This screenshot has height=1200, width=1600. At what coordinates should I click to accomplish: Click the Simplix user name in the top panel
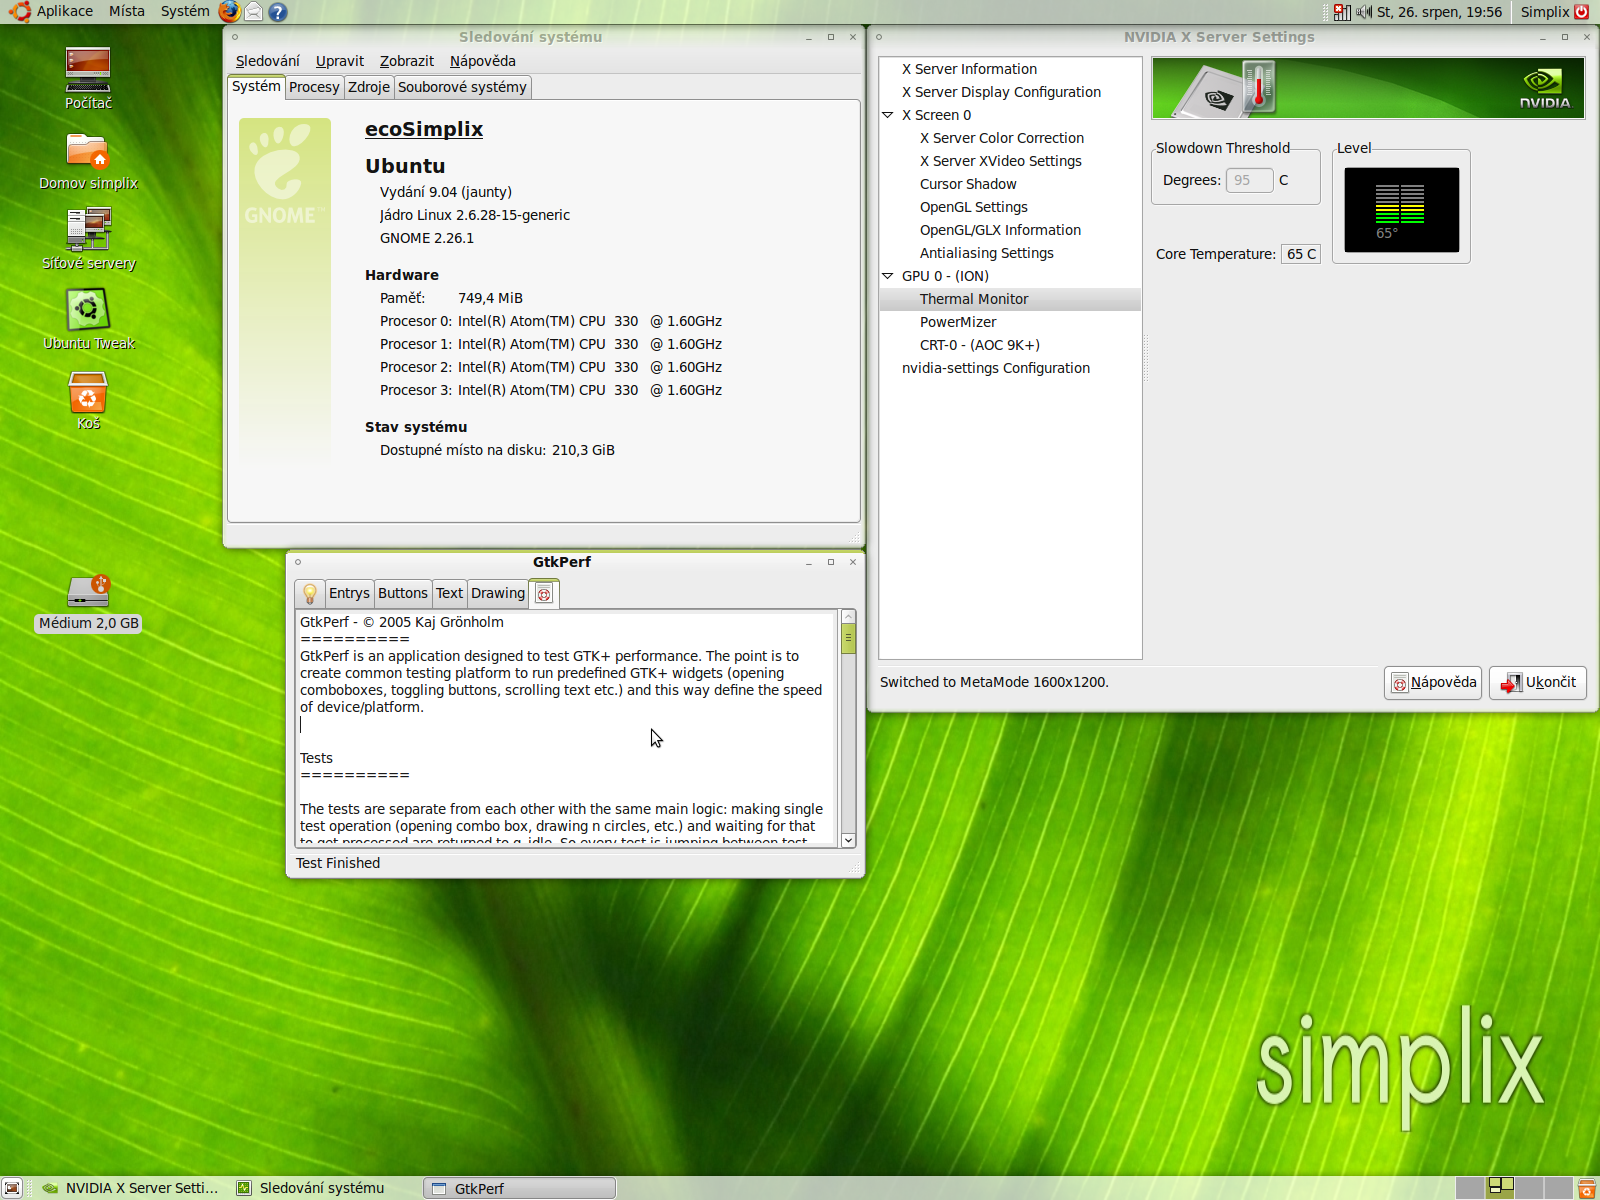(x=1545, y=12)
